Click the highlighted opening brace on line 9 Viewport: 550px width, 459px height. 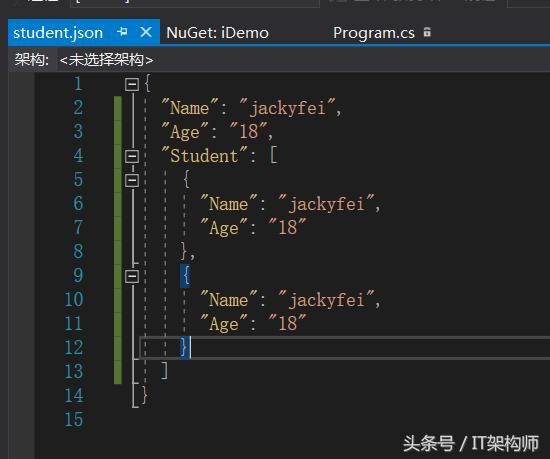[x=186, y=276]
